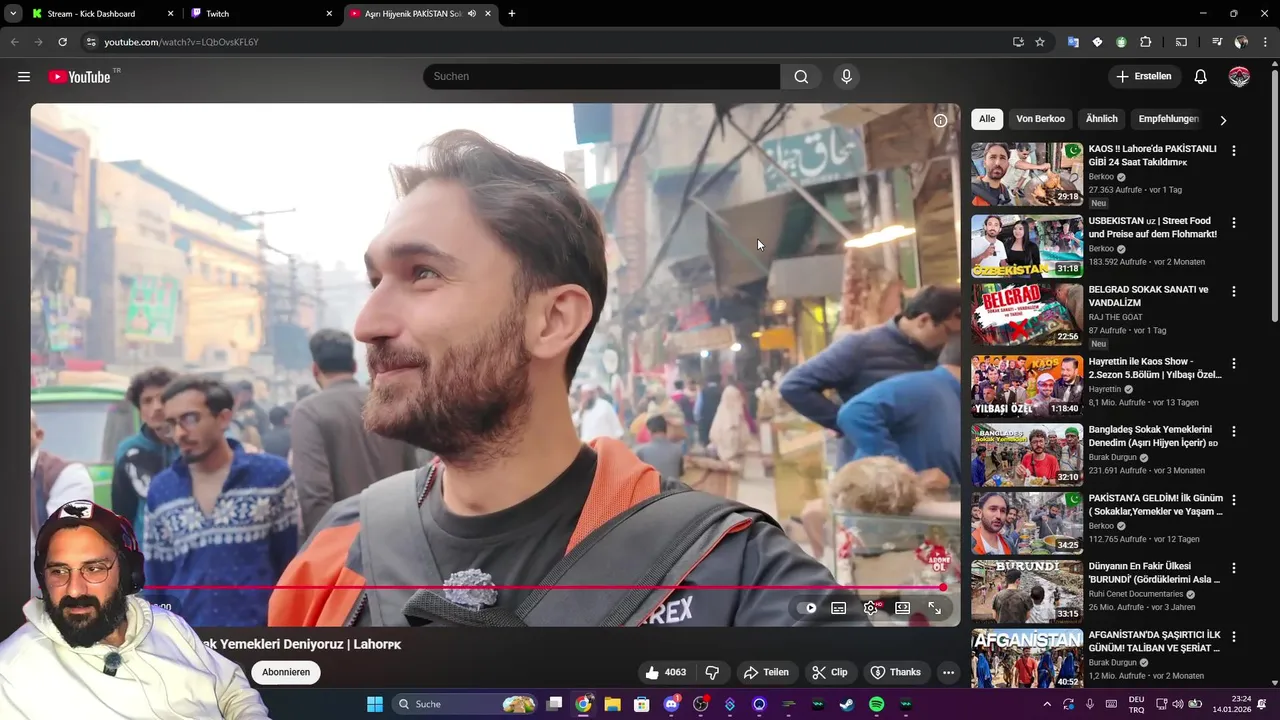
Task: Open KAOS Lahore video thumbnail
Action: coord(1027,174)
